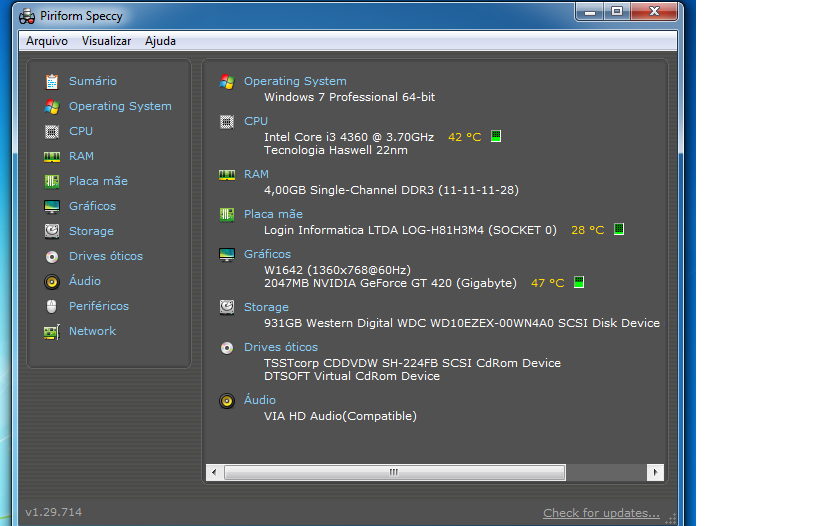816x526 pixels.
Task: Show Gráficos details from sidebar
Action: tap(92, 206)
